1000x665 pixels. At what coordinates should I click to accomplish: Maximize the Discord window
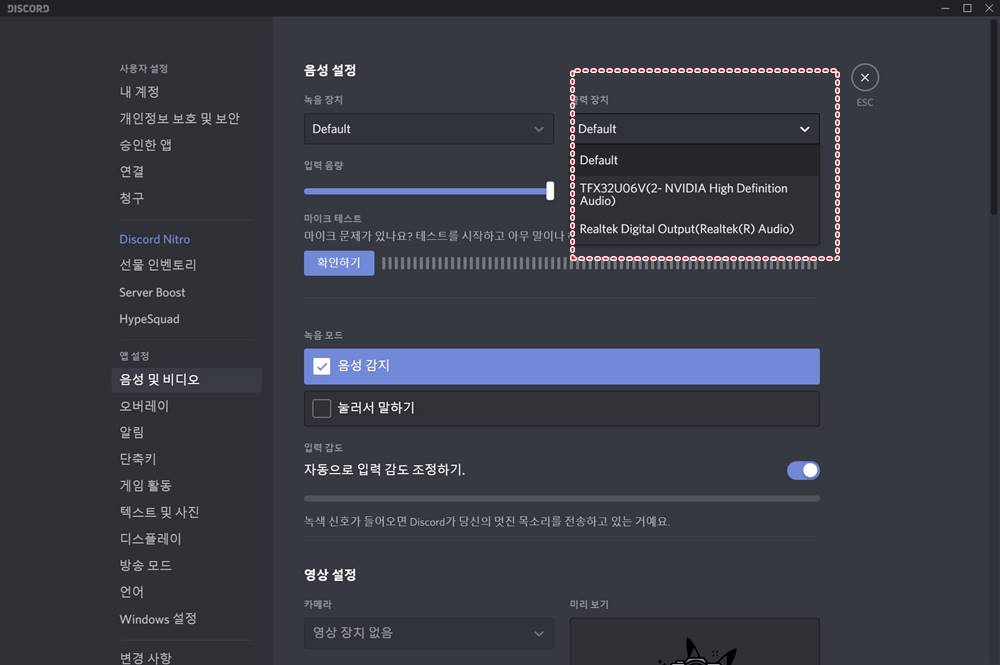click(967, 8)
